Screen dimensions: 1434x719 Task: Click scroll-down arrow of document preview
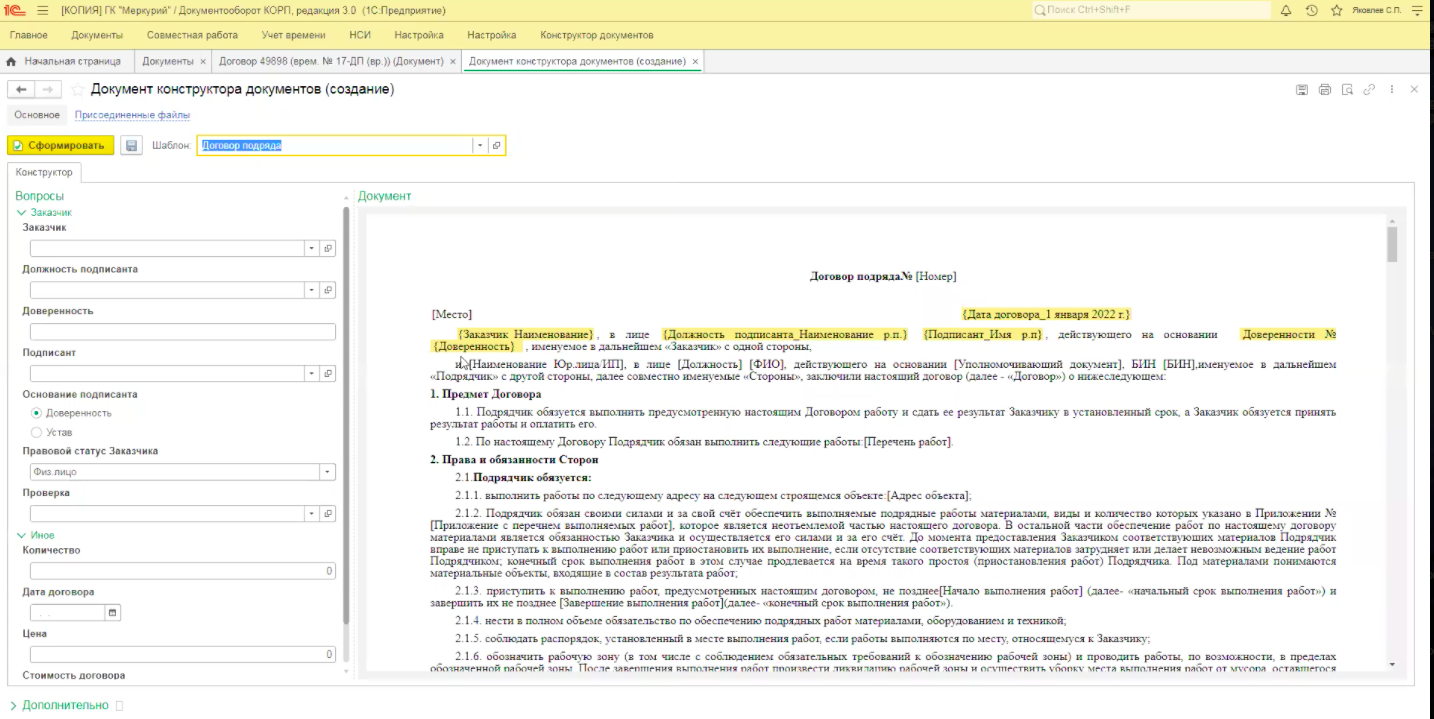coord(1392,664)
